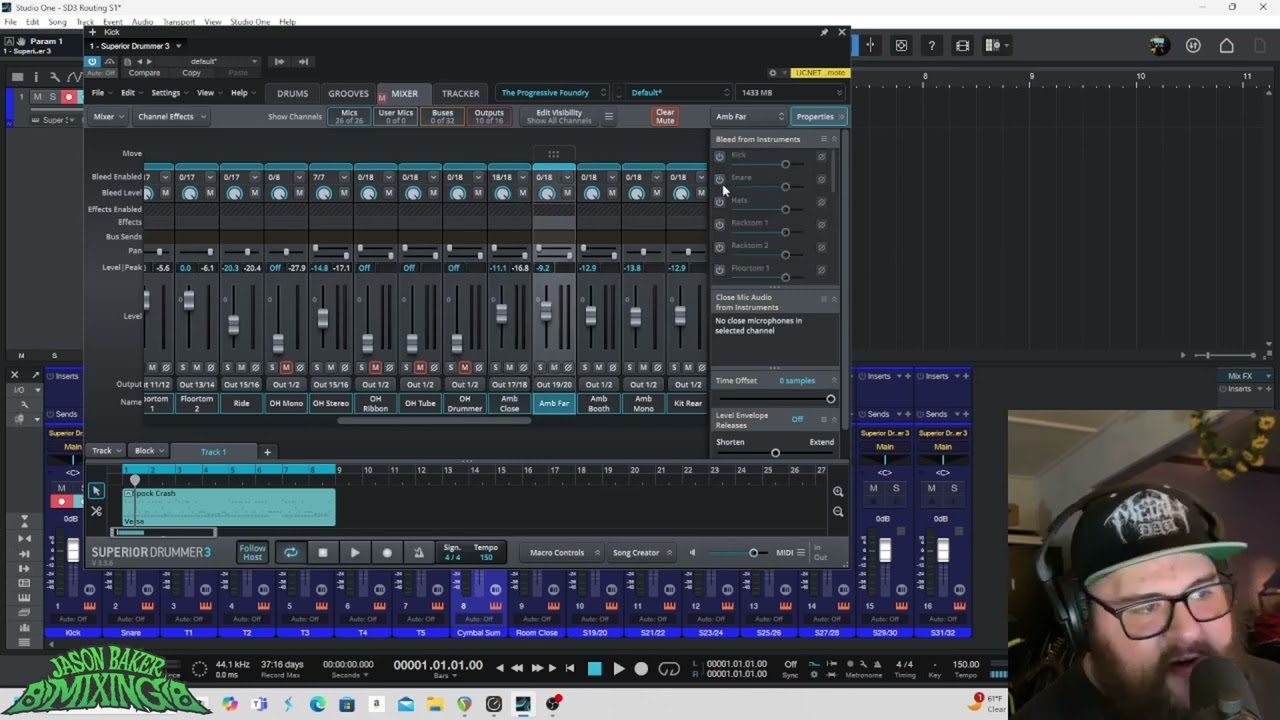The image size is (1280, 720).
Task: Zoom out on the Superior Drummer song track
Action: [x=838, y=512]
